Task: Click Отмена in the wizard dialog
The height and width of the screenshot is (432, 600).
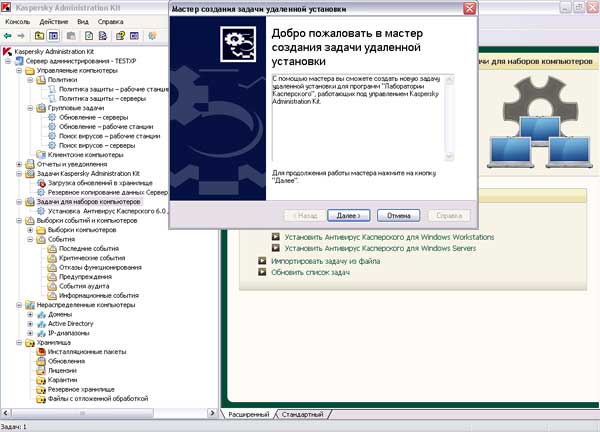Action: click(x=398, y=216)
